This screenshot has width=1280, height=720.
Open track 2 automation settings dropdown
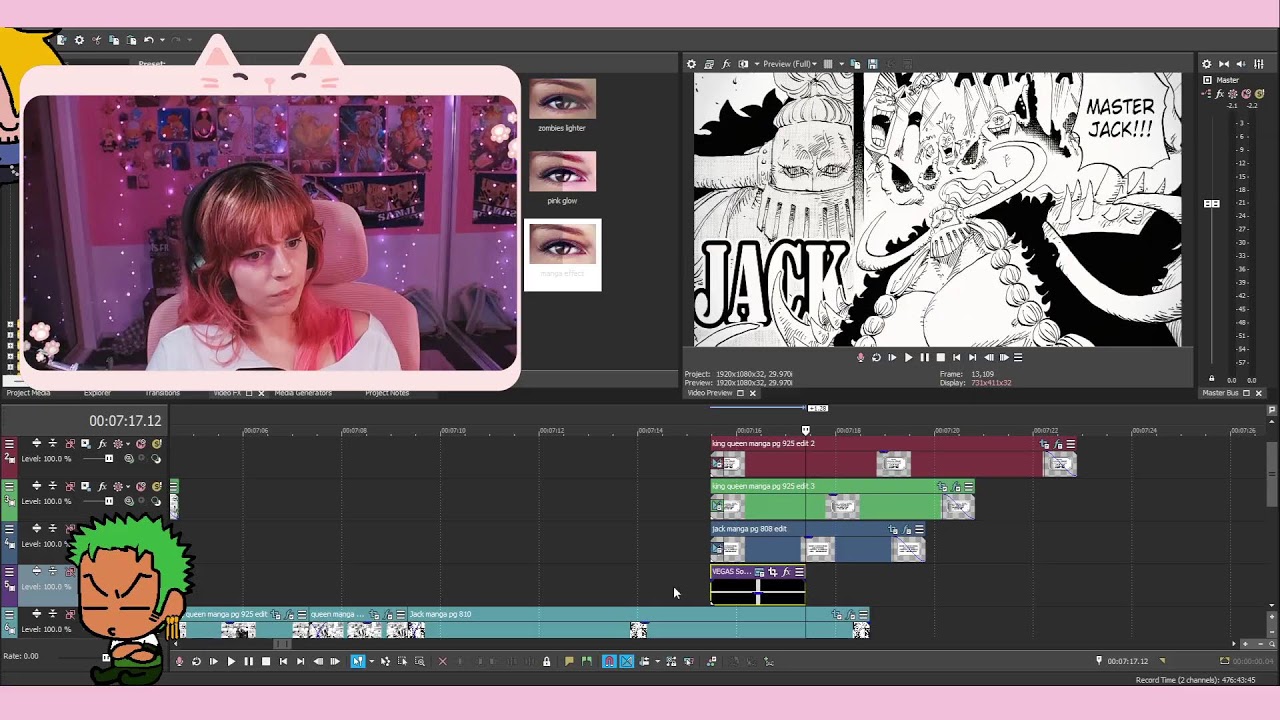pyautogui.click(x=128, y=444)
